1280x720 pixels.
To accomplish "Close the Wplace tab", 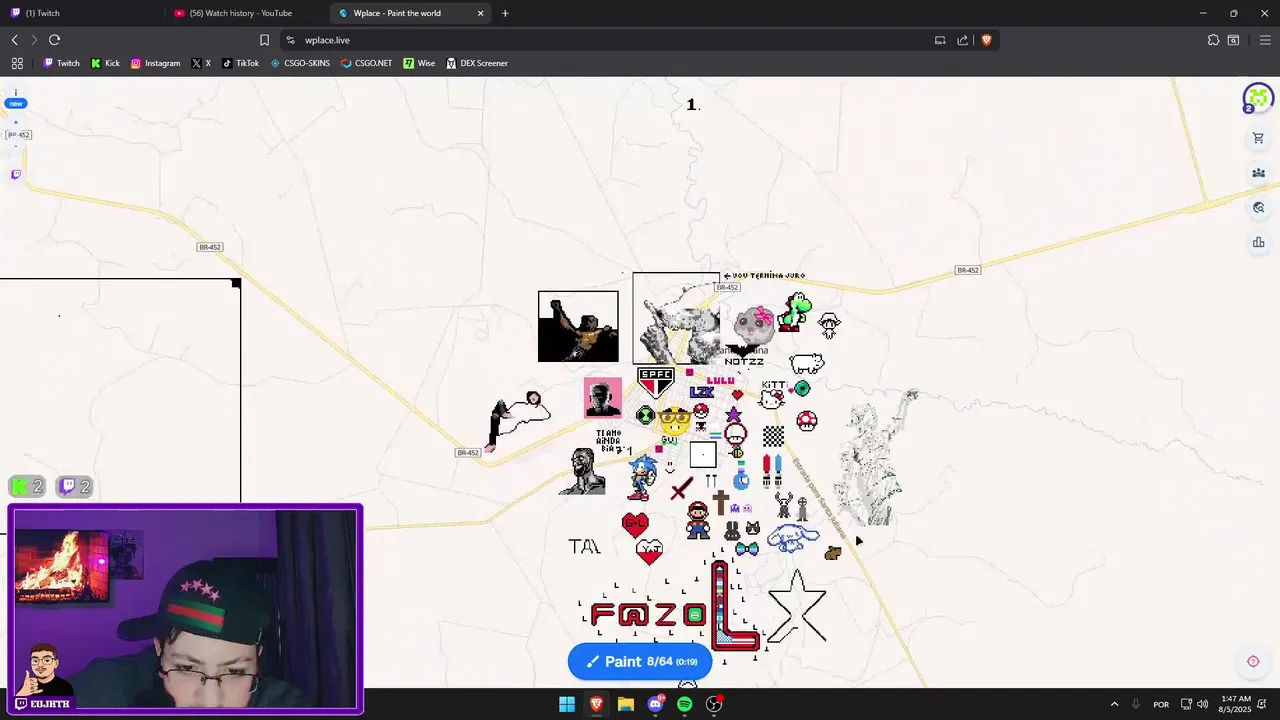I will coord(480,13).
